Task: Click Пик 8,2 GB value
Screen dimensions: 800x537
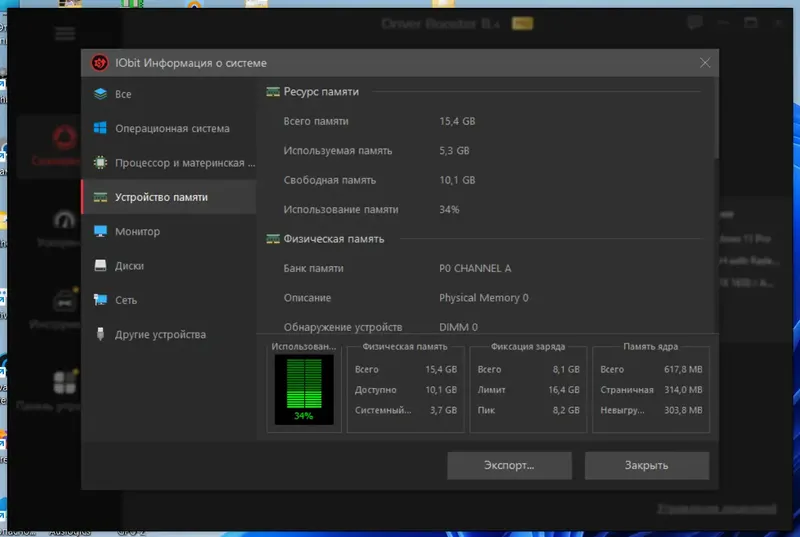Action: pyautogui.click(x=566, y=410)
